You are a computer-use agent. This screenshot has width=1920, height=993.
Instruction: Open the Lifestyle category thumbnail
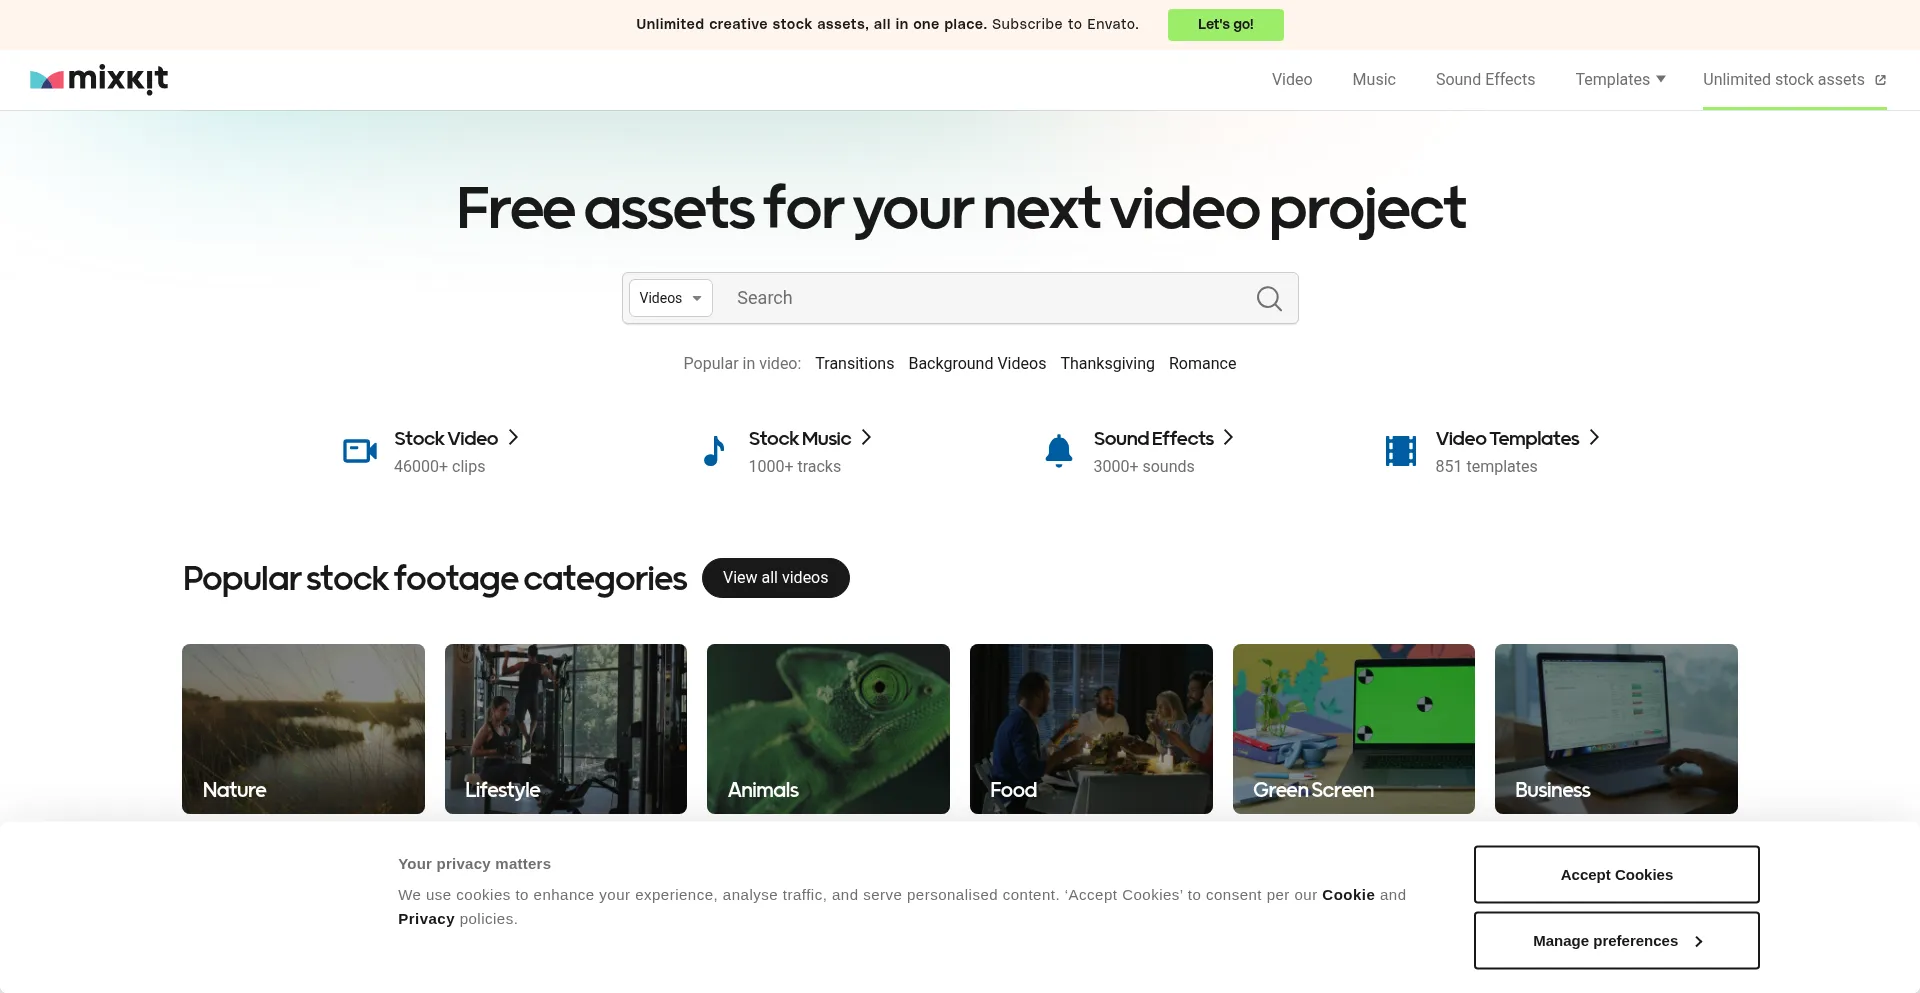point(566,729)
